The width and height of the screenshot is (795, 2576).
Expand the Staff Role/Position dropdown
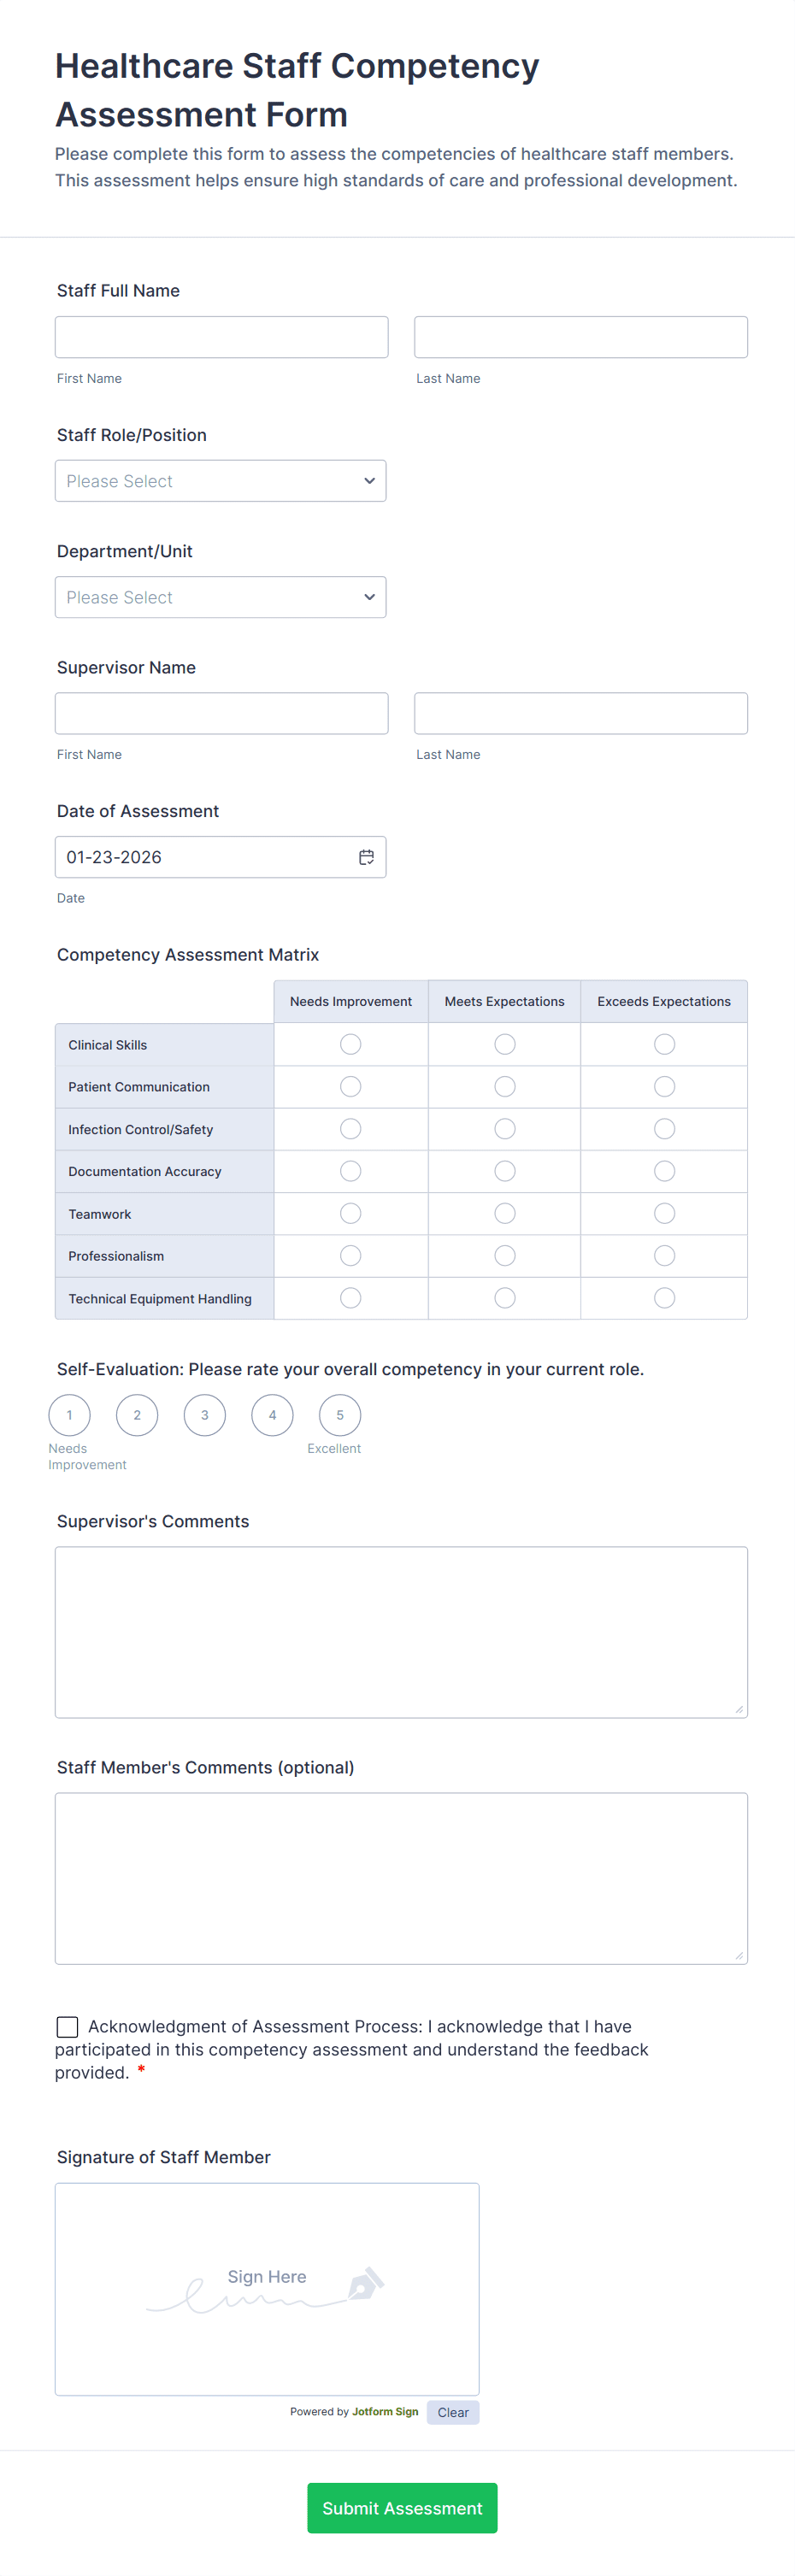[x=220, y=481]
